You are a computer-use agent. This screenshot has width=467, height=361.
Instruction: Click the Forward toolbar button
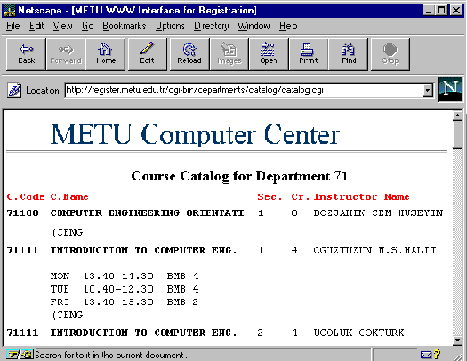[x=66, y=54]
